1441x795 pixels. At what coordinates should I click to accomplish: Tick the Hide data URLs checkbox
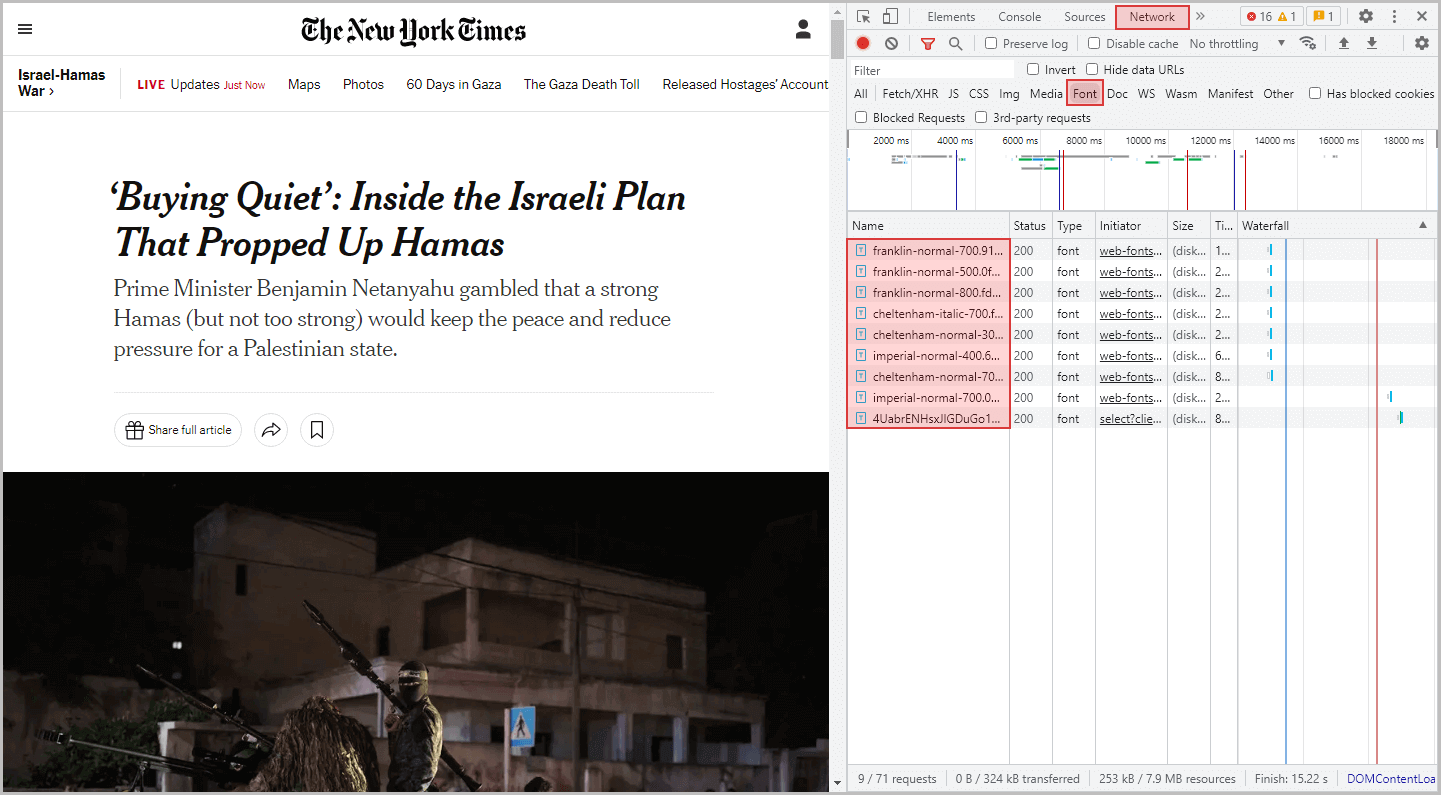pos(1092,69)
